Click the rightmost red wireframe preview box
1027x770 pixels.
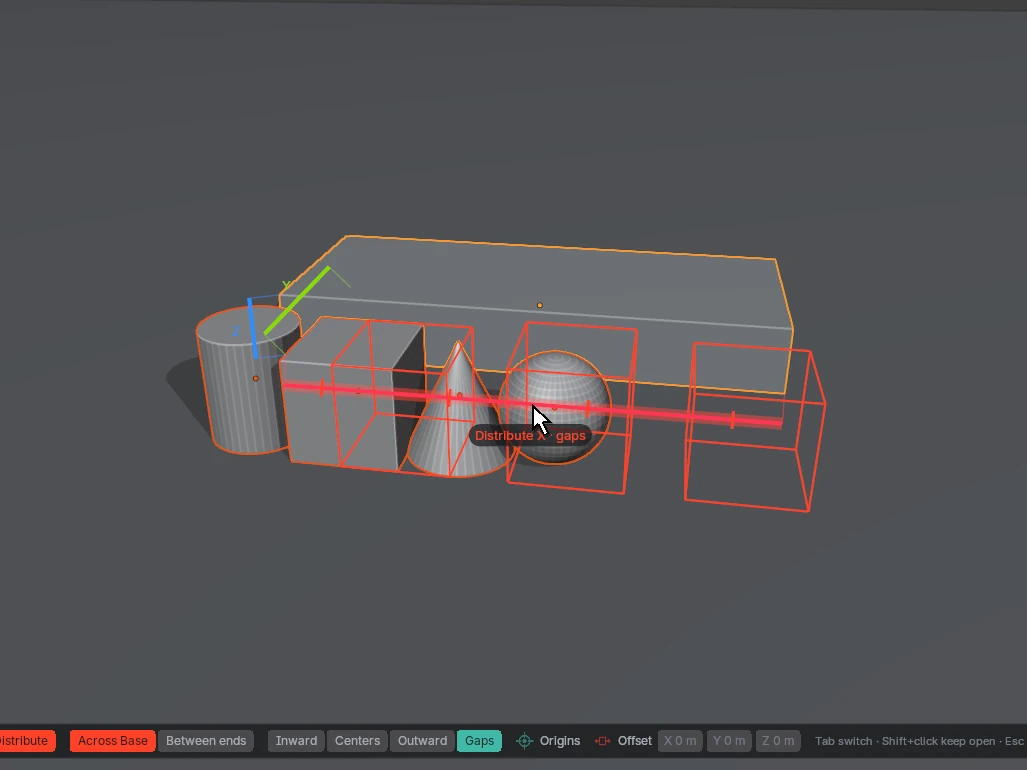pyautogui.click(x=755, y=426)
